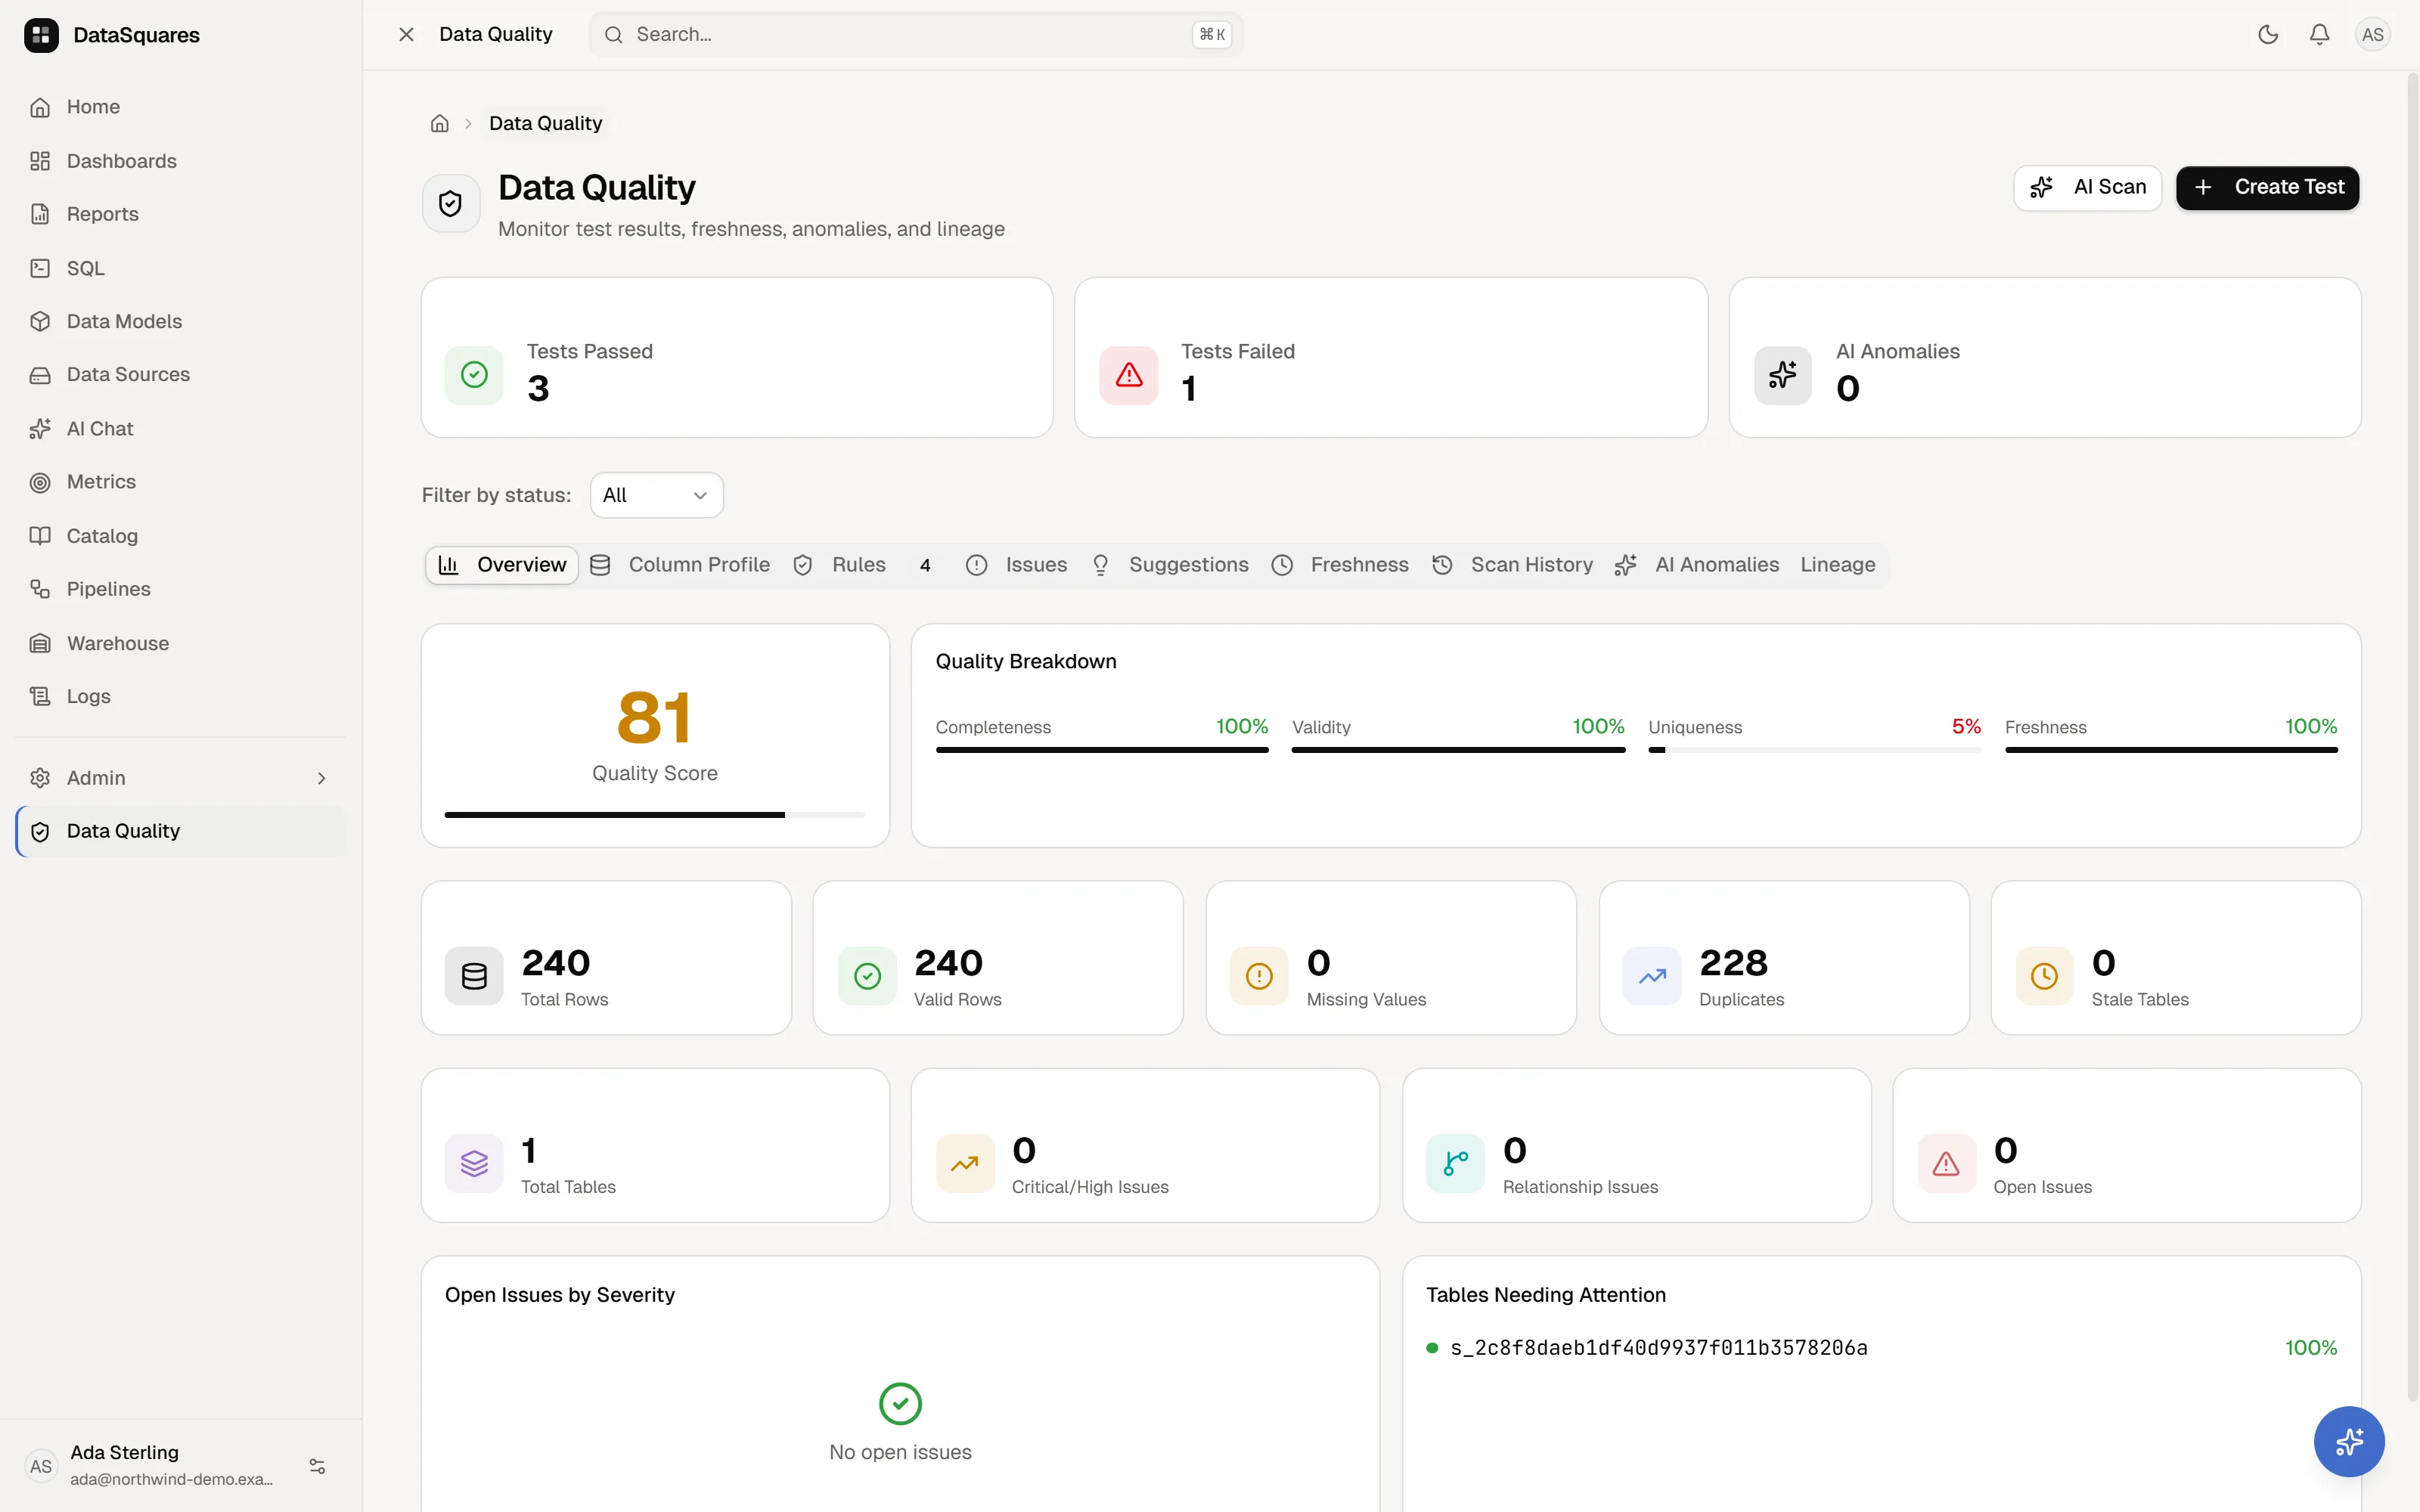Open the Catalog page

[x=180, y=536]
